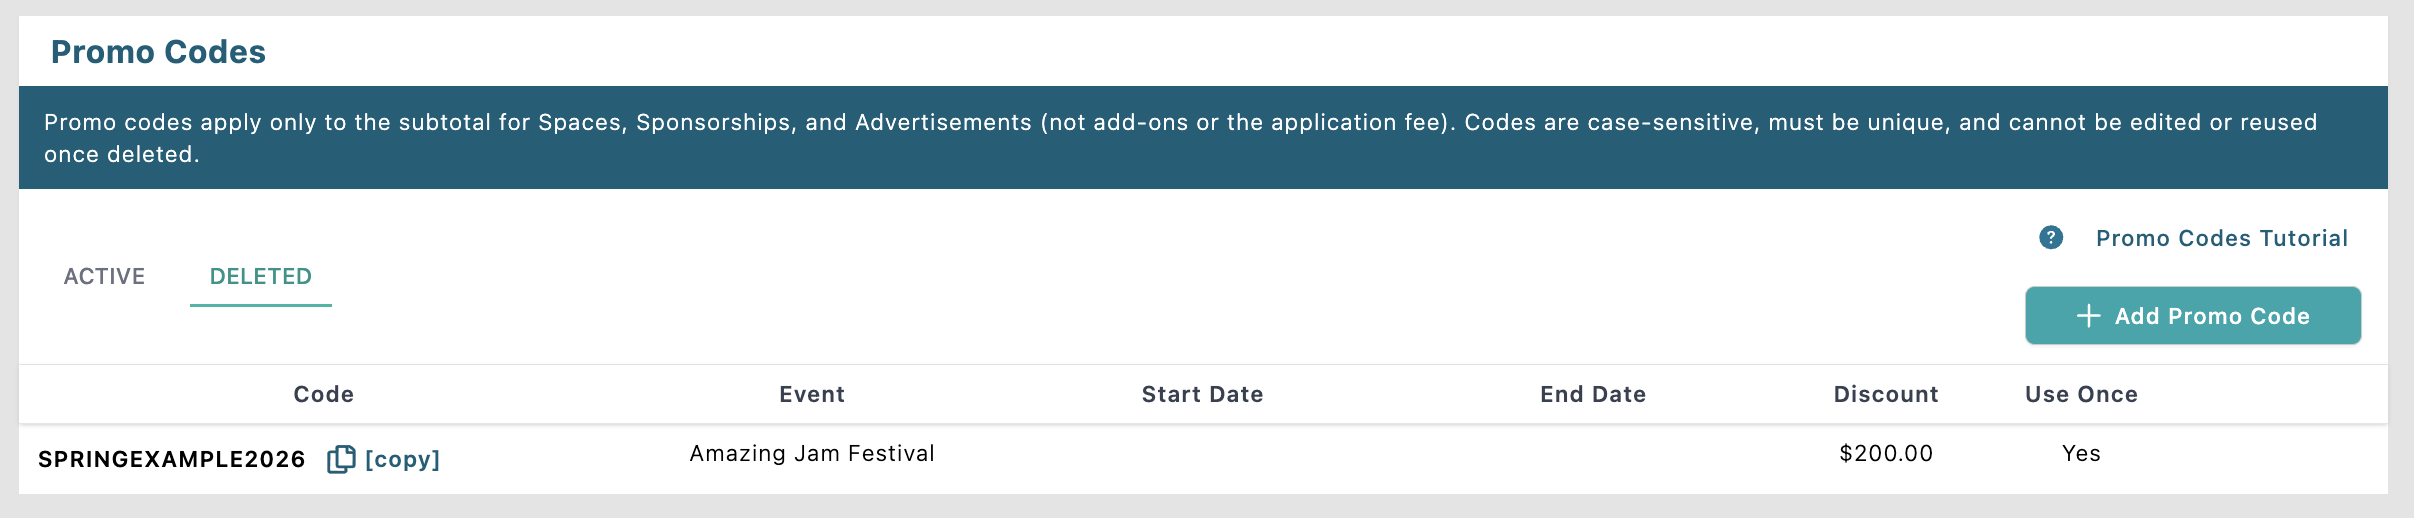Click the copy clipboard icon beside SPRINGEXAMPLE2026

(341, 459)
